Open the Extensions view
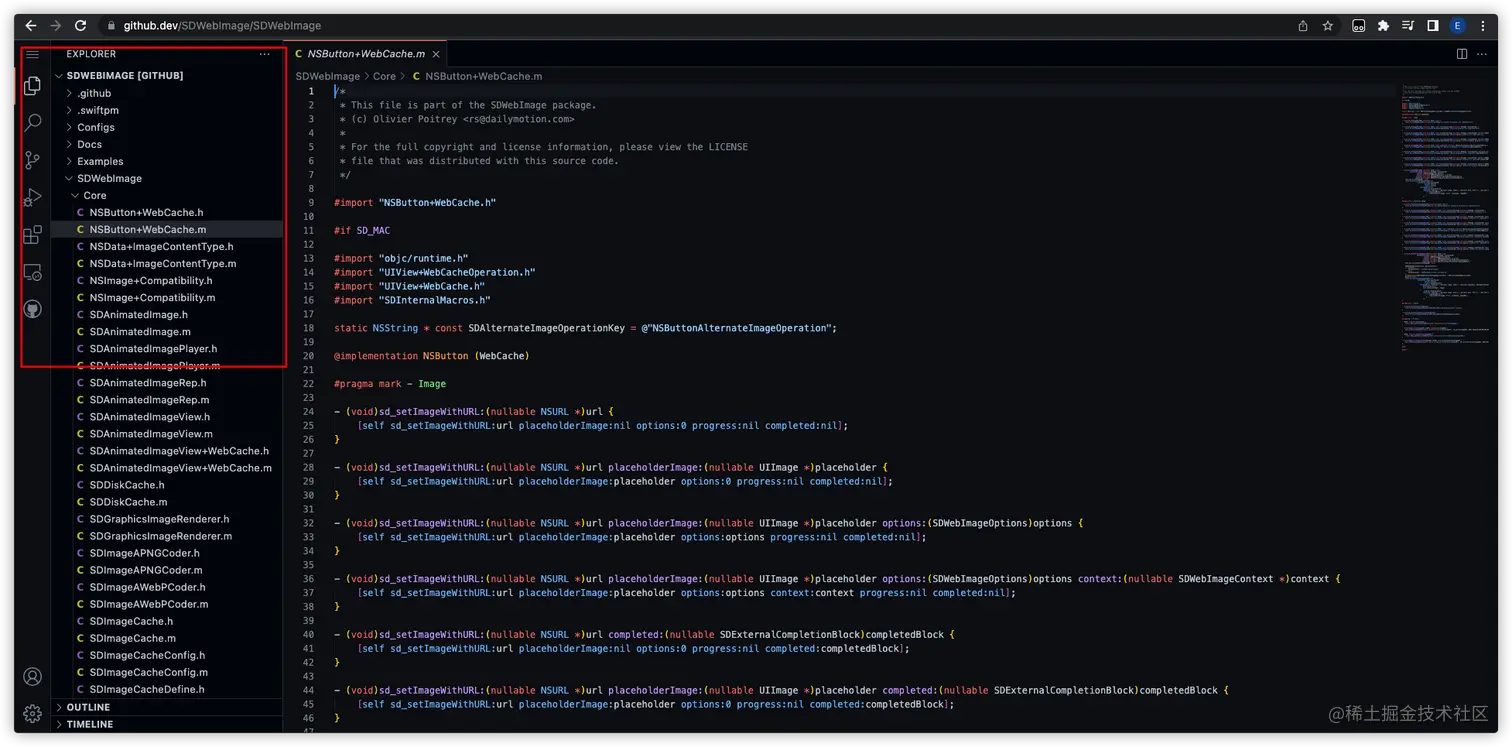This screenshot has height=747, width=1512. coord(32,234)
